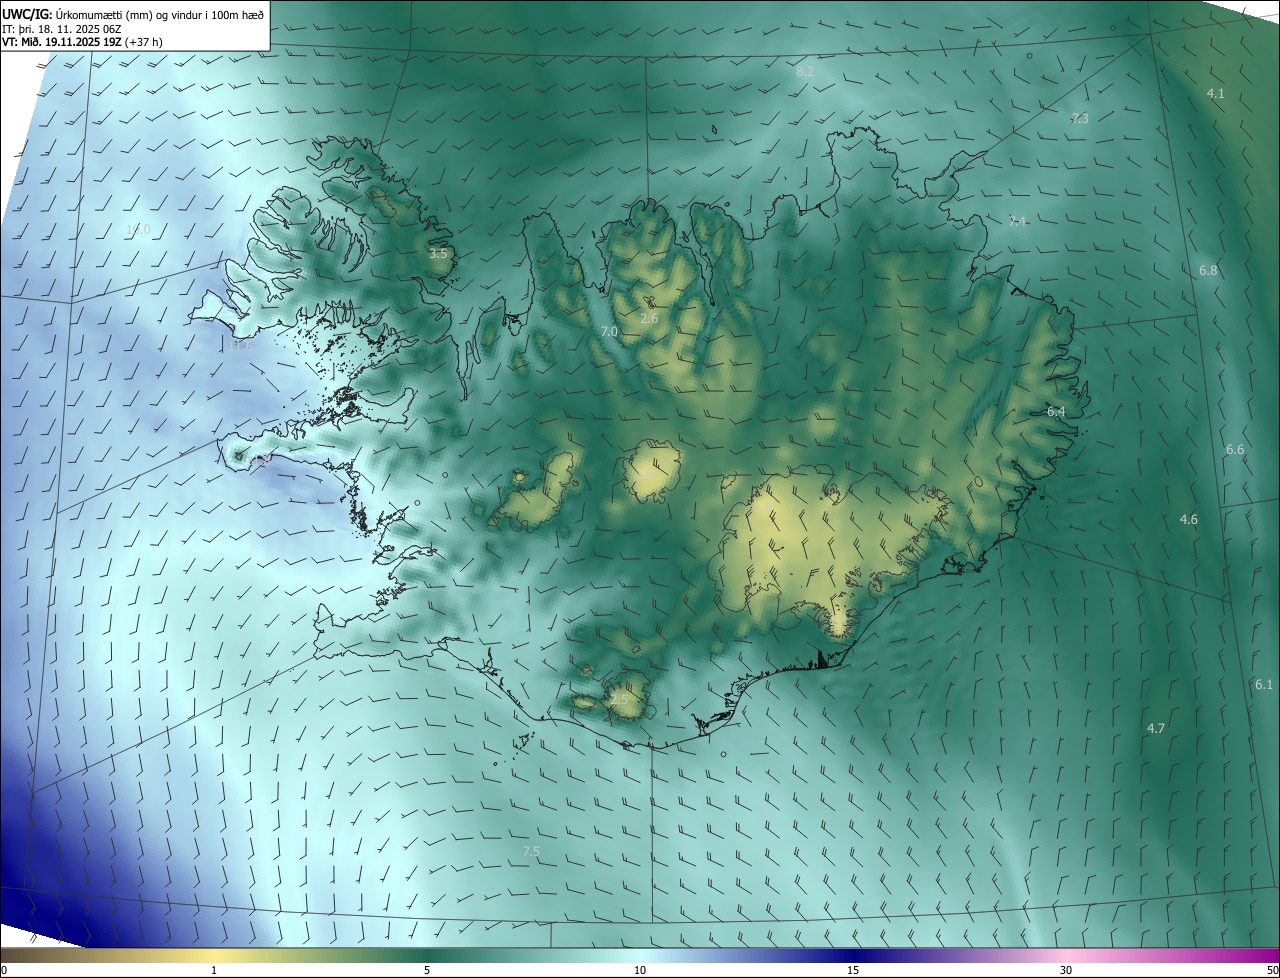Click the valid time 'VT: Mið. 19.11.2025 19Z (+37 h)'
Screen dimensions: 1280x978
[x=82, y=42]
